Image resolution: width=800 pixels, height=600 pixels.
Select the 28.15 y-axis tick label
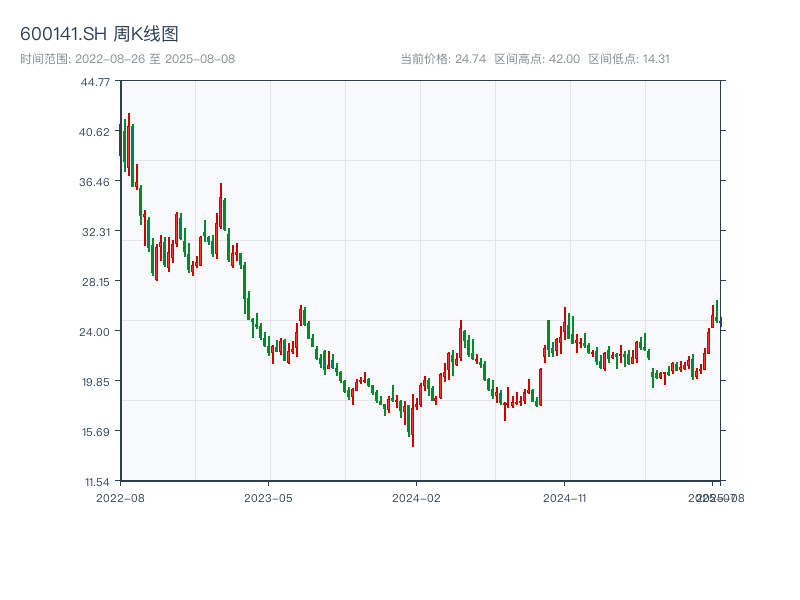pos(95,282)
